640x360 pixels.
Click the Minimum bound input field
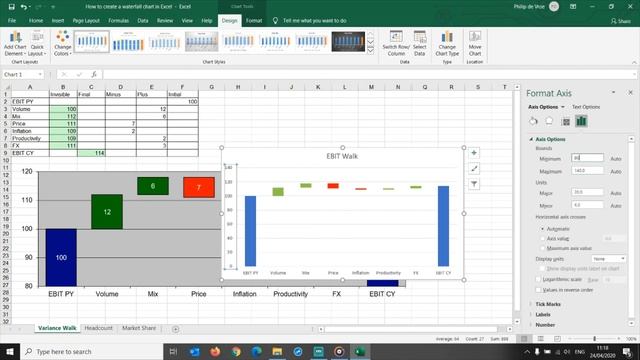[x=587, y=158]
